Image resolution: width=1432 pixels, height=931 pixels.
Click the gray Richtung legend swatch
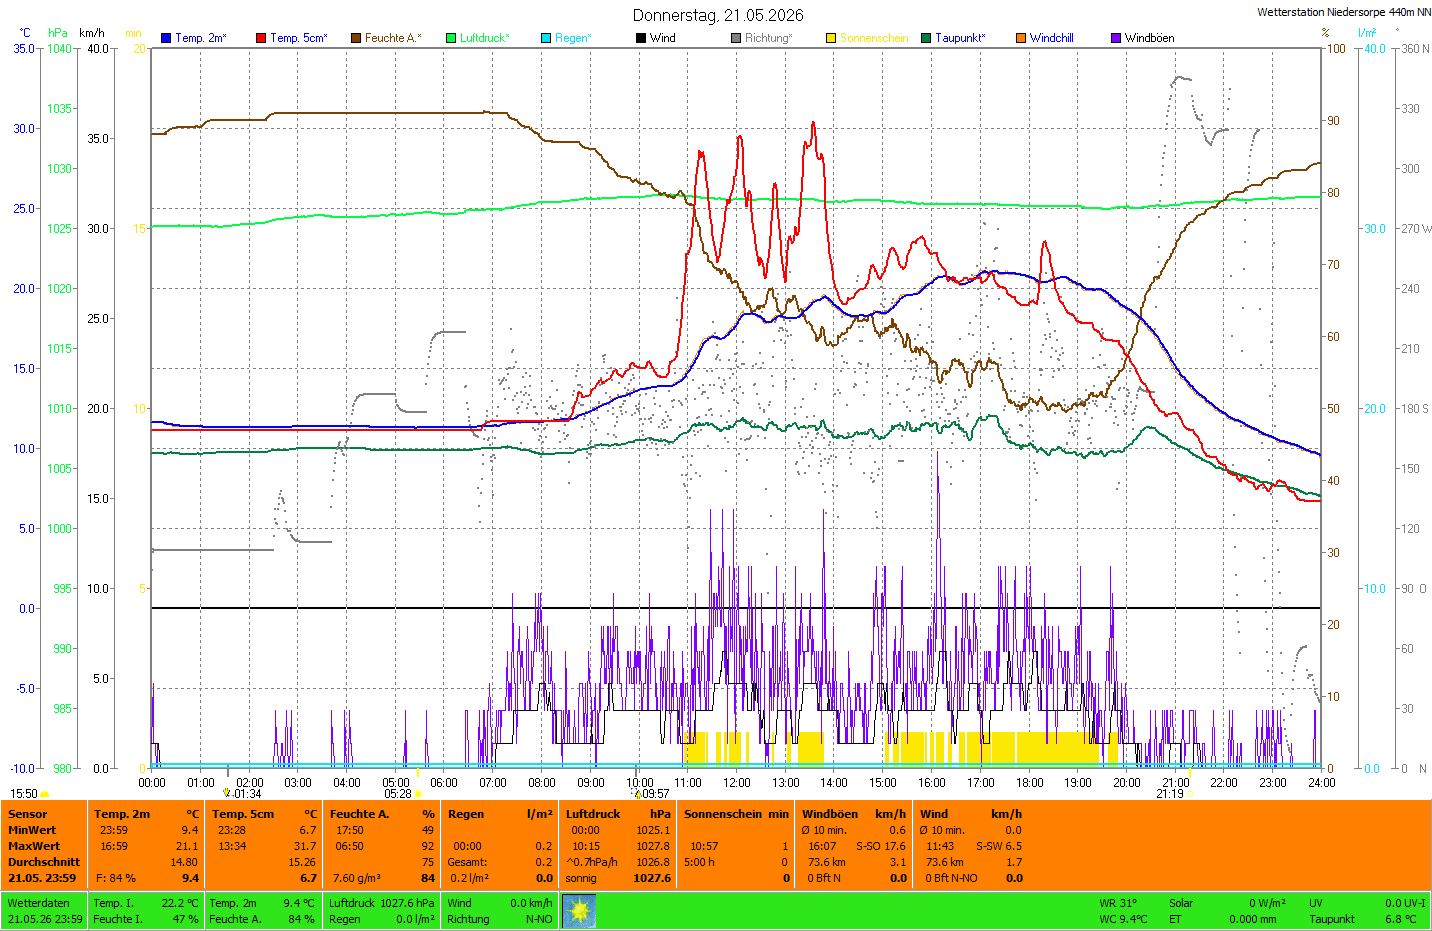point(736,38)
